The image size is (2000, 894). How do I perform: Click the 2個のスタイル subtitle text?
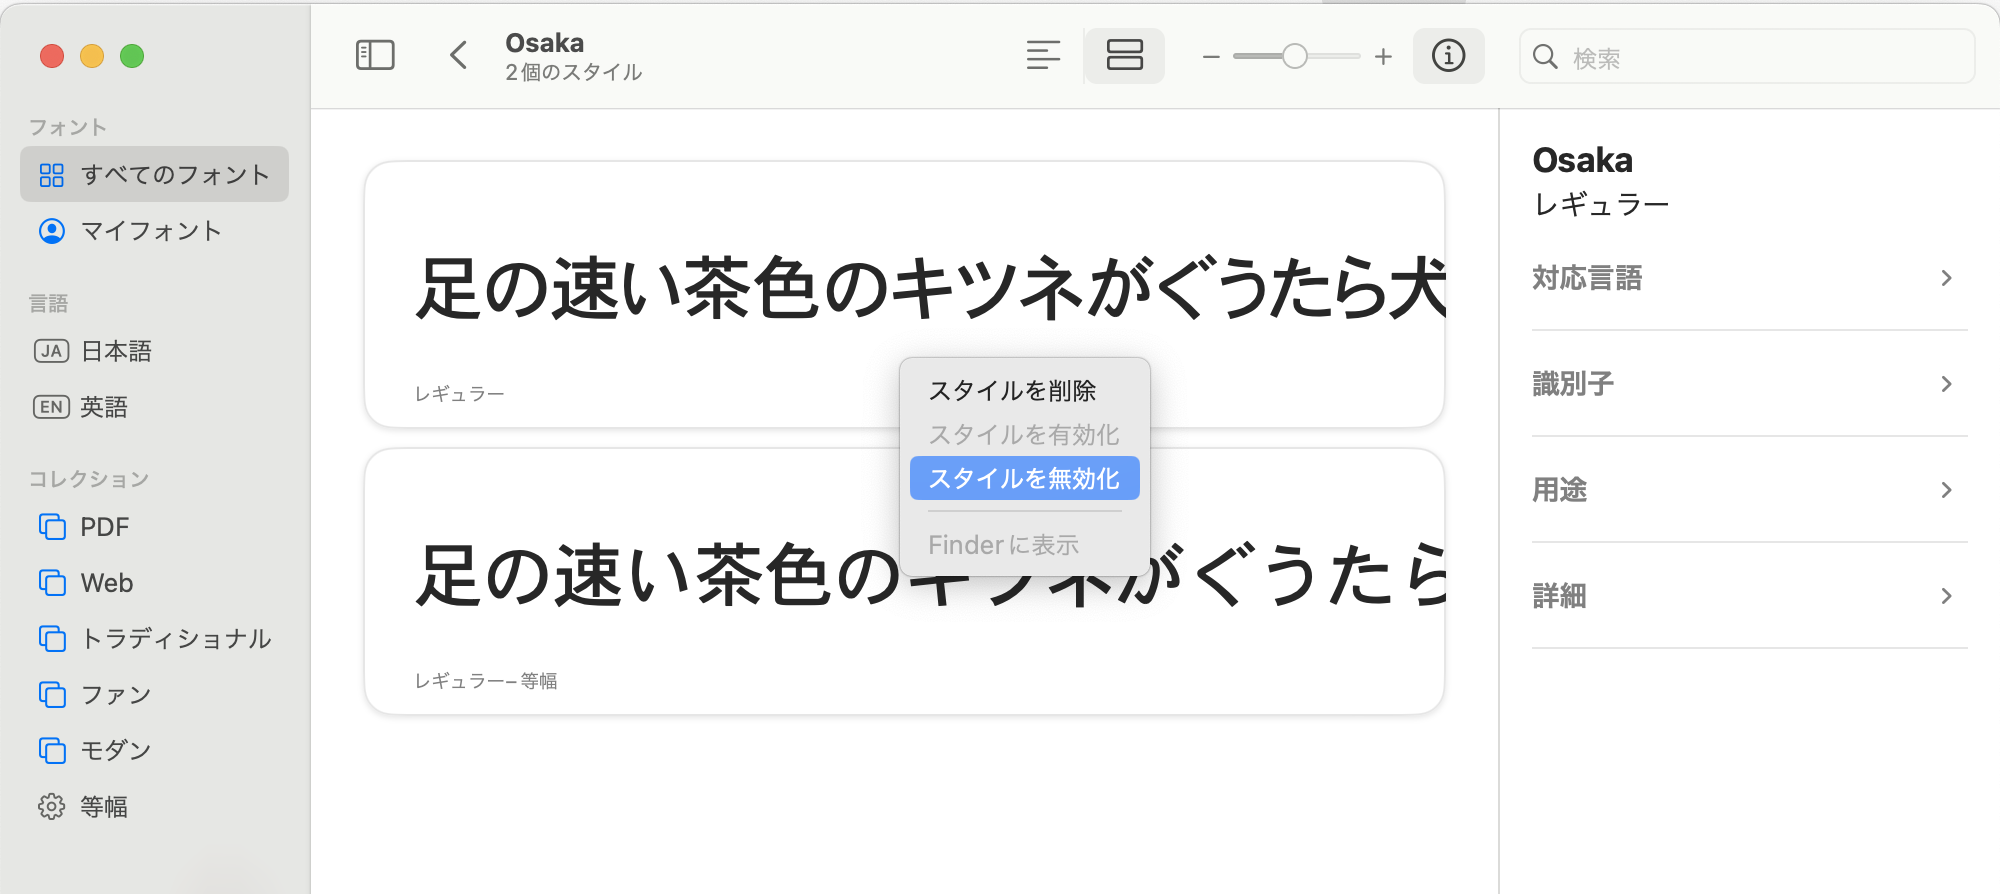point(573,72)
